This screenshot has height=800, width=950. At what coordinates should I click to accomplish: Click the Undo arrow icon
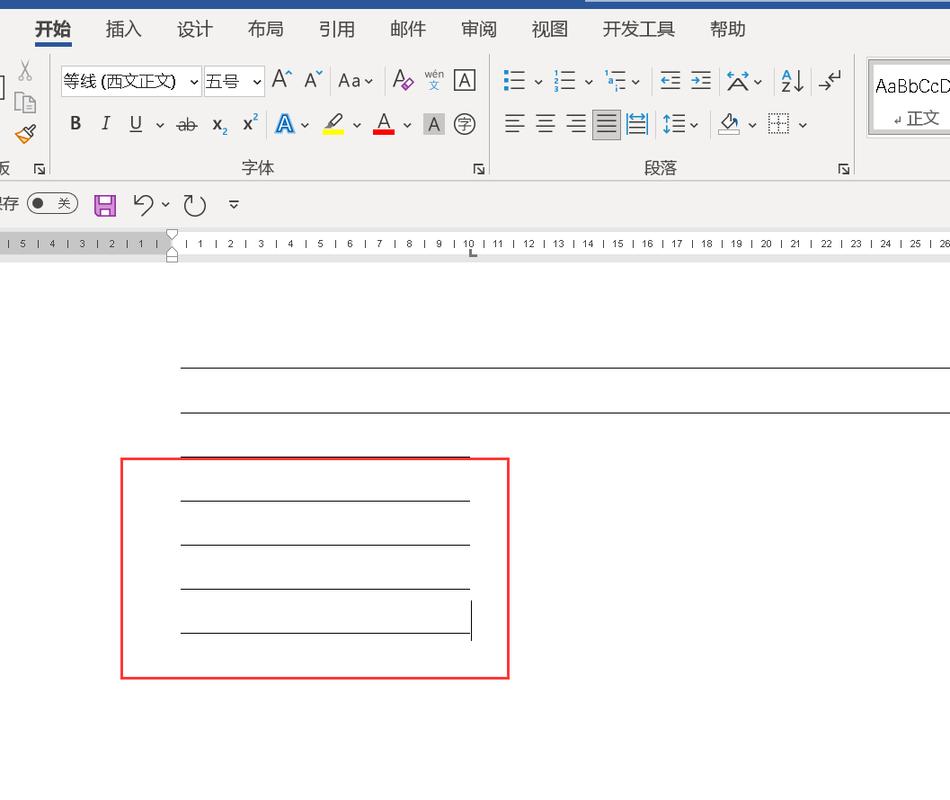coord(143,205)
